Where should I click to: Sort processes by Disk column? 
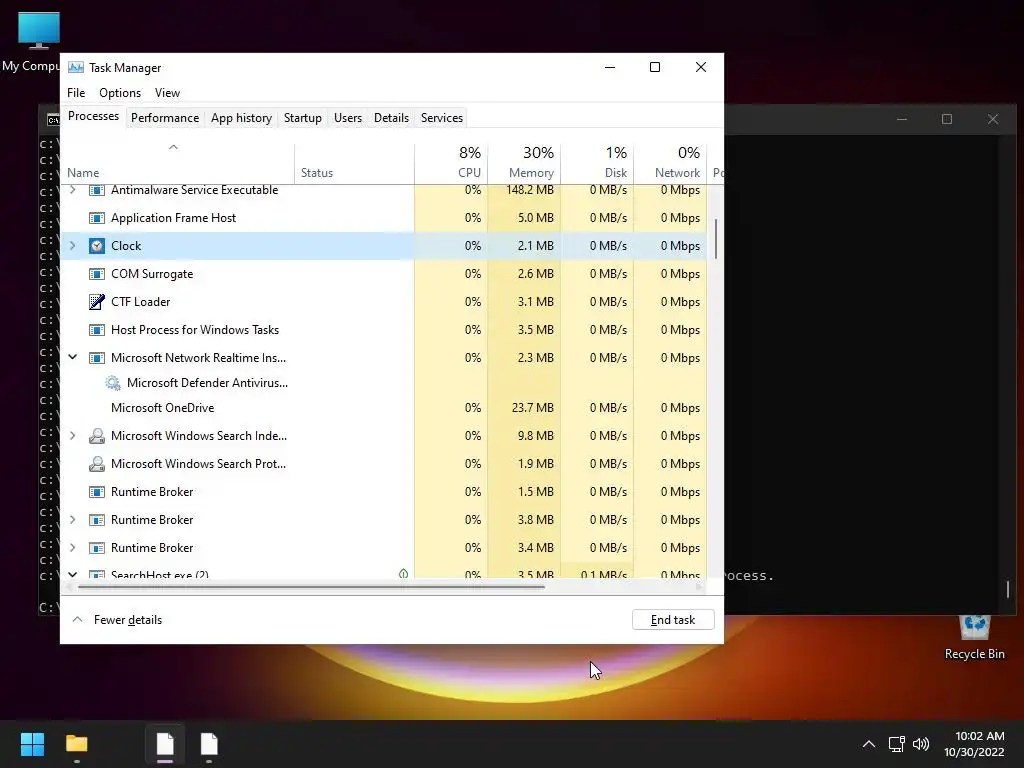tap(597, 164)
